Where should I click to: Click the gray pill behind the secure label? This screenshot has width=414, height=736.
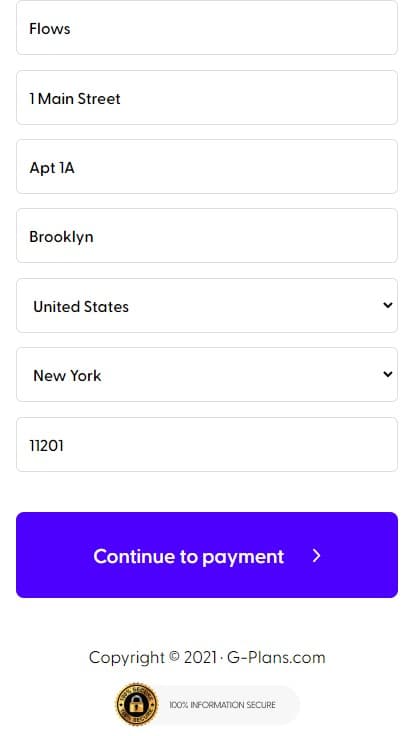221,705
